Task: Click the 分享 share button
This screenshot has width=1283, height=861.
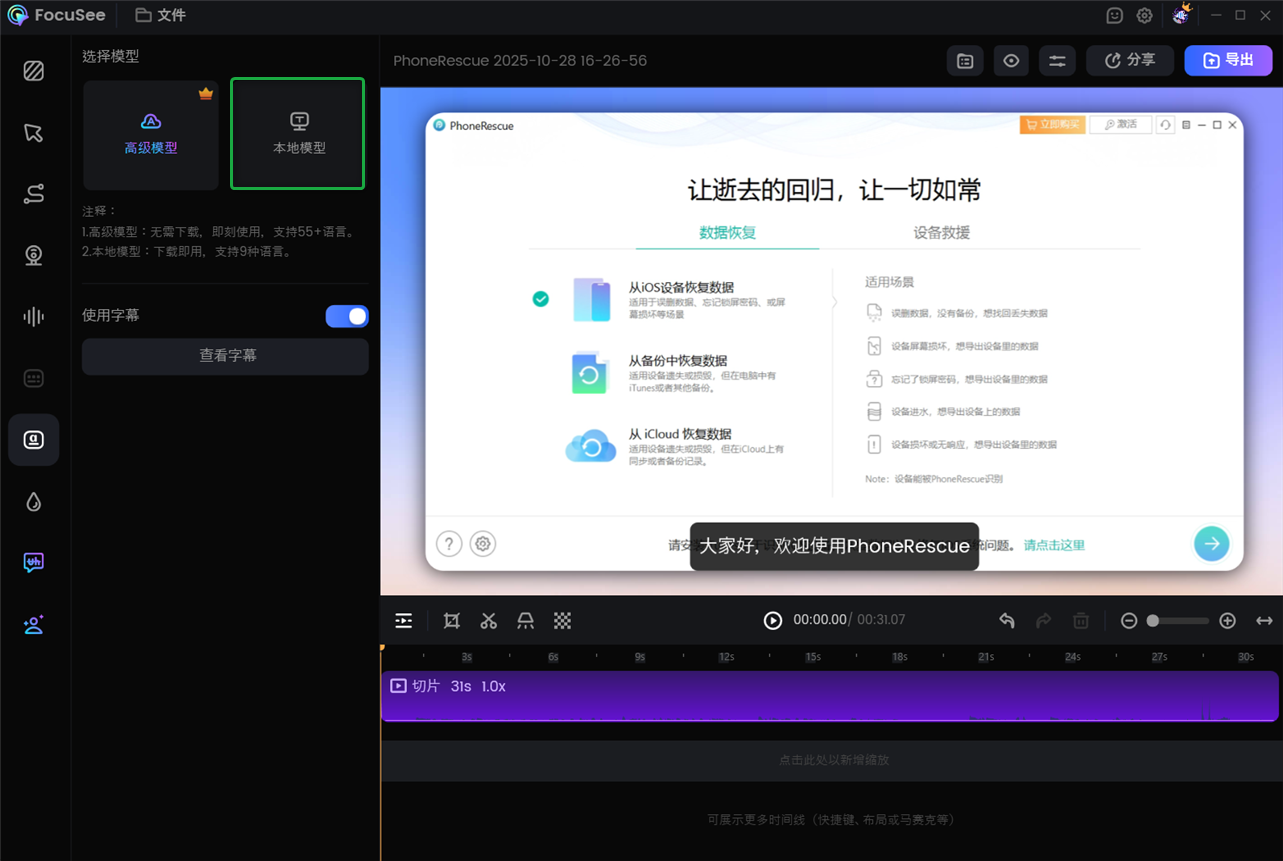Action: coord(1130,61)
